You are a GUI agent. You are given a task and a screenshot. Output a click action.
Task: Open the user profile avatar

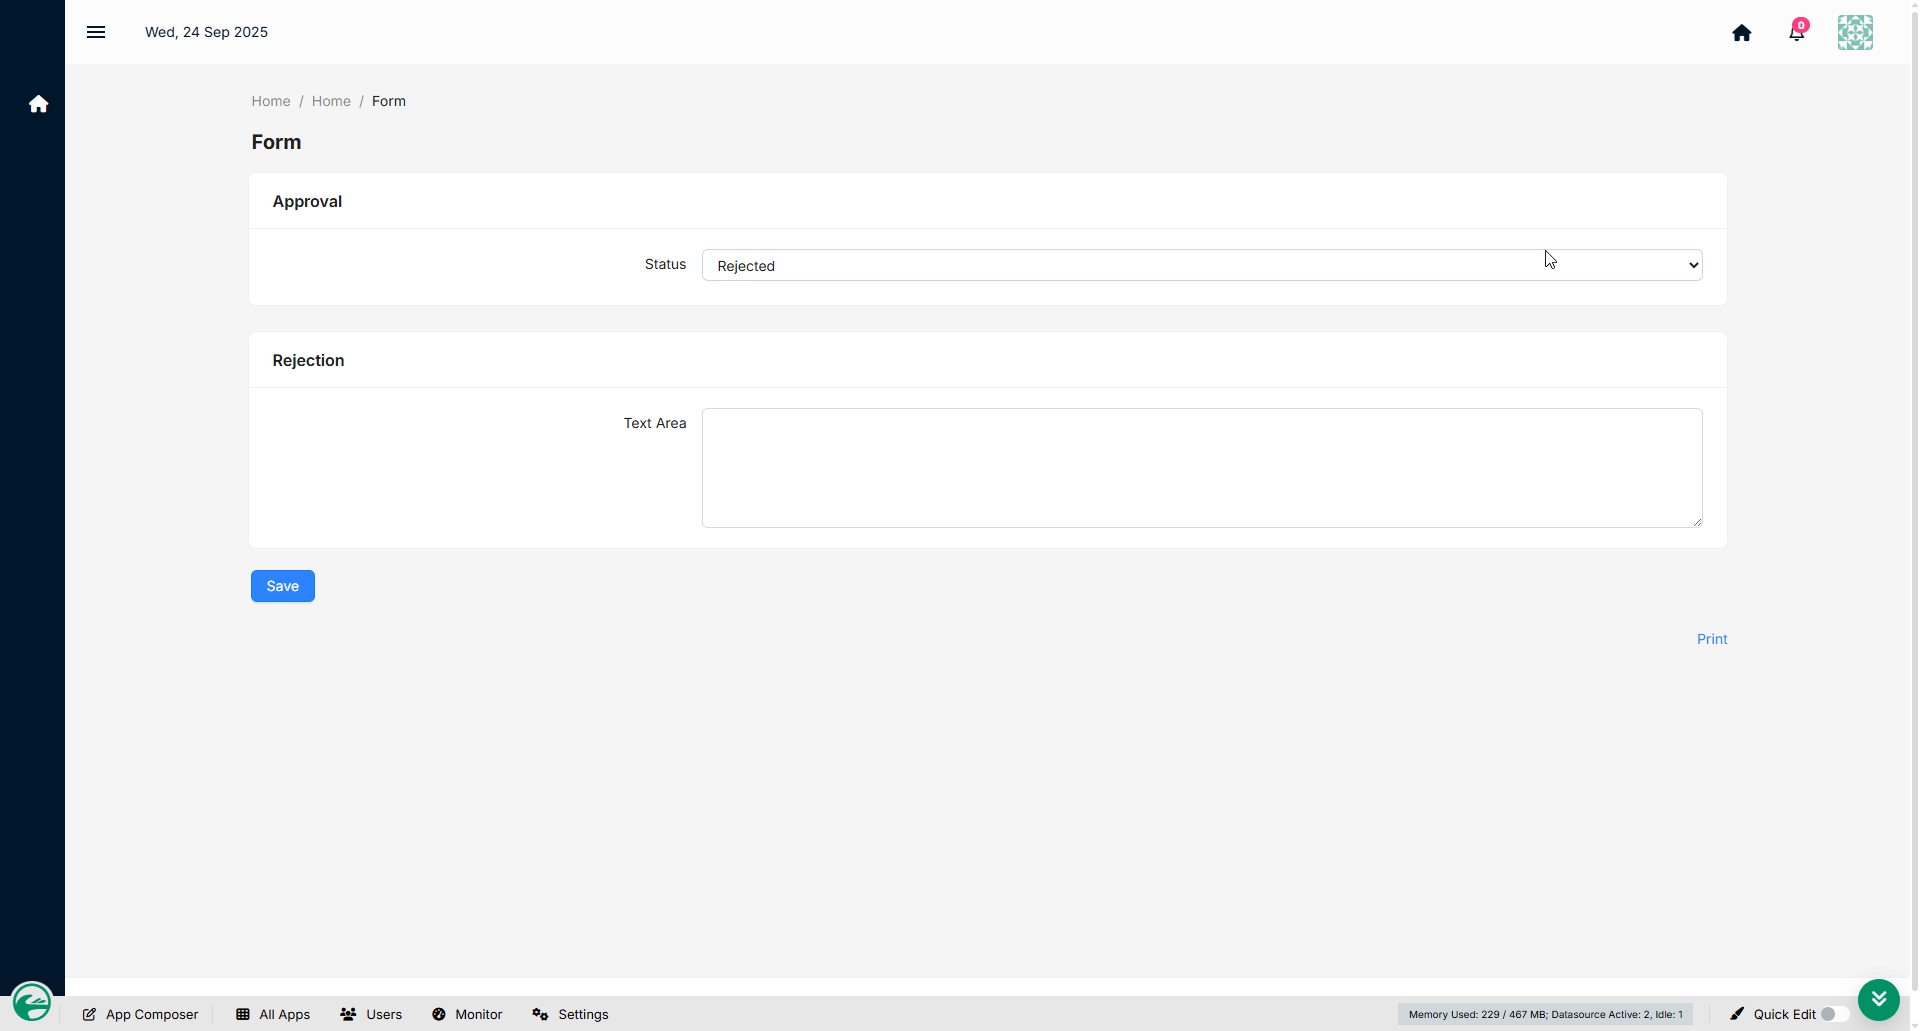[x=1855, y=32]
